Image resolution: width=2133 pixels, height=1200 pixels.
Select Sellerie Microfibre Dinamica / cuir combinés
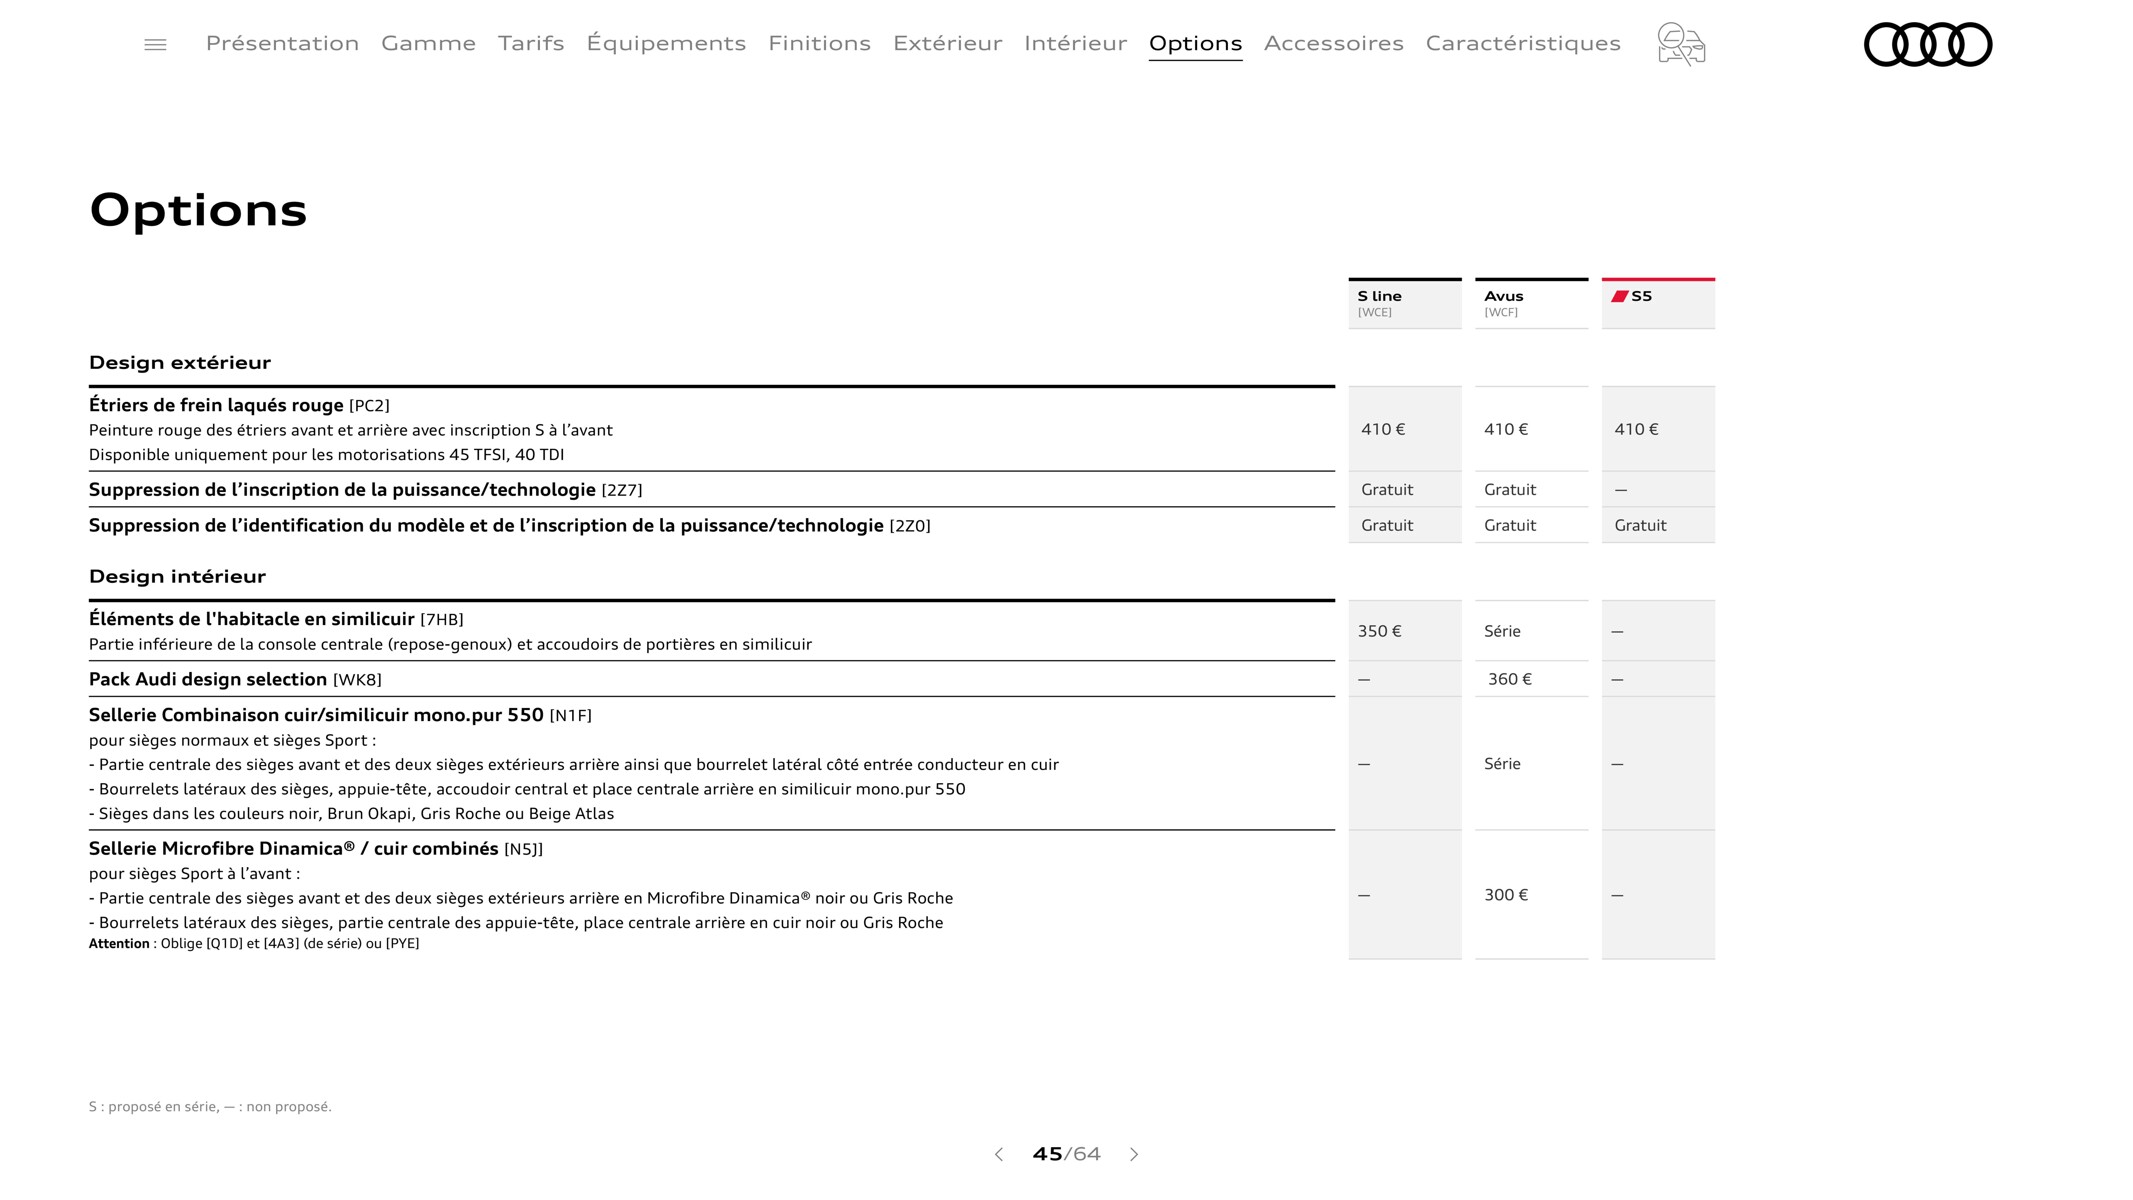click(x=712, y=895)
